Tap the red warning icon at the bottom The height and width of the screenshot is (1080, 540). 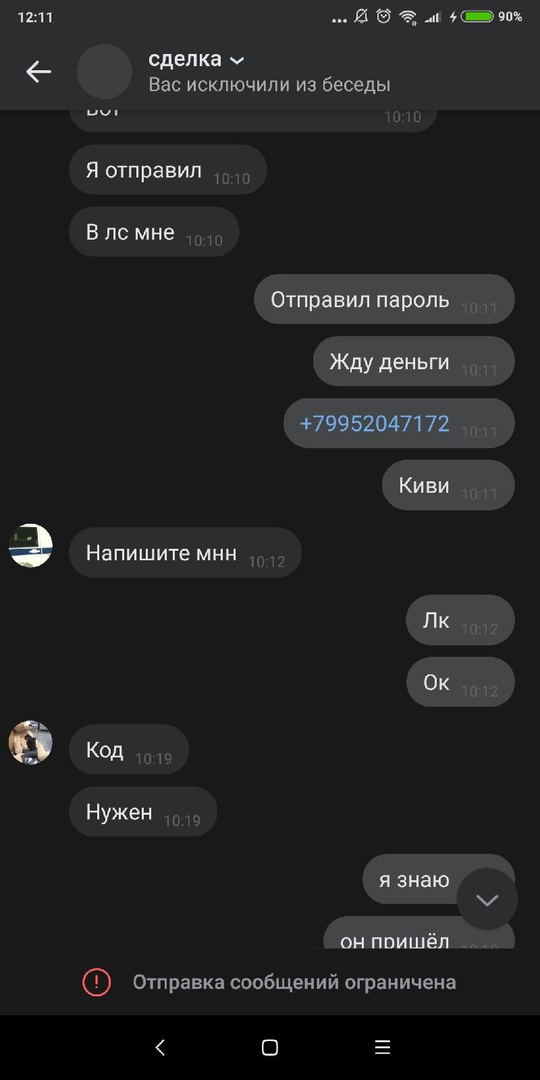(96, 982)
